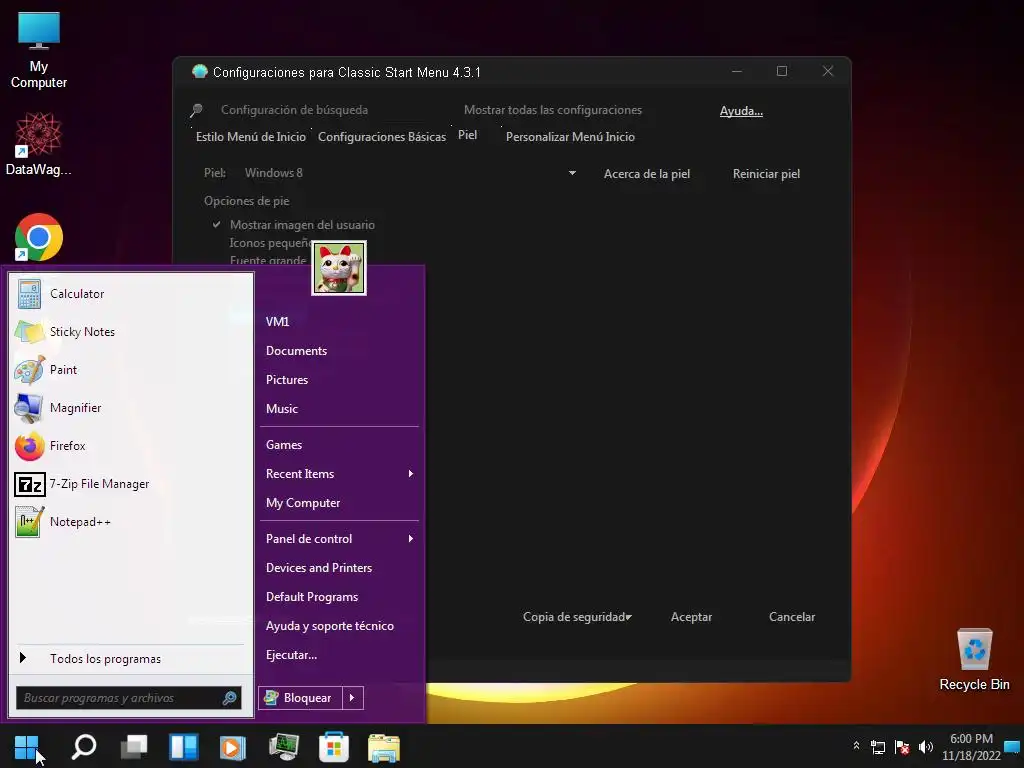Open the Widgets taskbar icon
This screenshot has height=768, width=1024.
pos(184,747)
